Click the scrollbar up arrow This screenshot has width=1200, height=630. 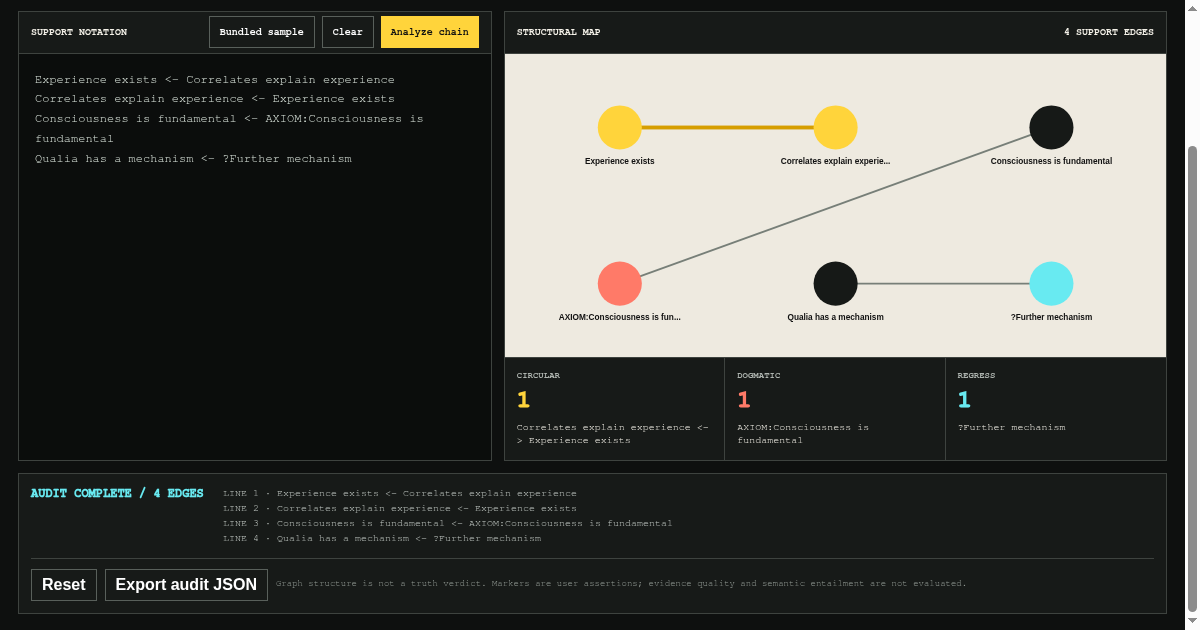point(1192,7)
